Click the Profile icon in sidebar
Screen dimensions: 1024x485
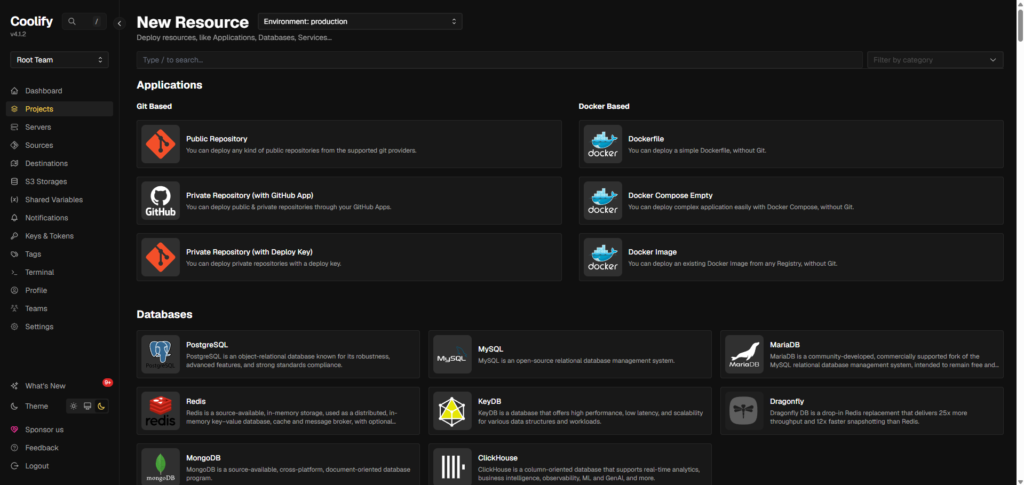point(14,290)
